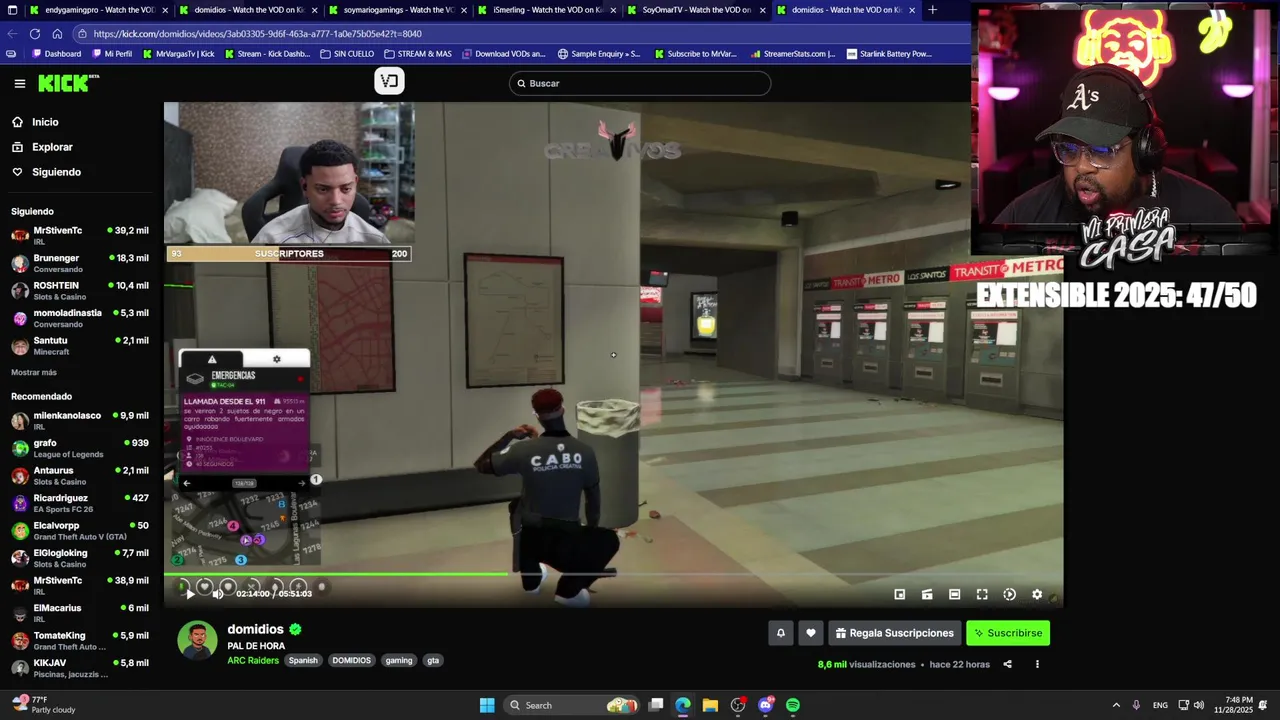1280x720 pixels.
Task: Open Brunenger channel in Siguiendo list
Action: (x=80, y=263)
